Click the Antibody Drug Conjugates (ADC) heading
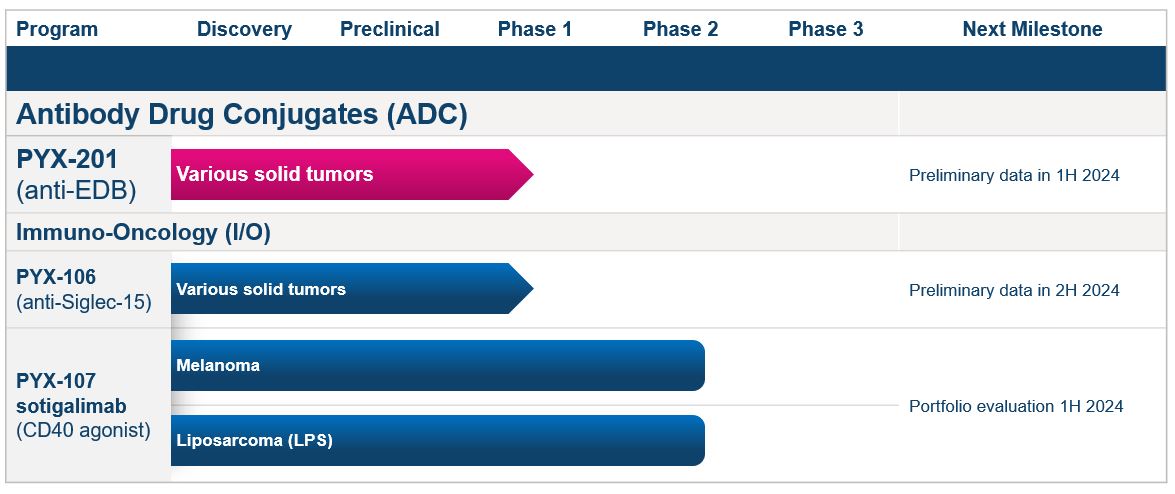The width and height of the screenshot is (1175, 494). point(242,114)
